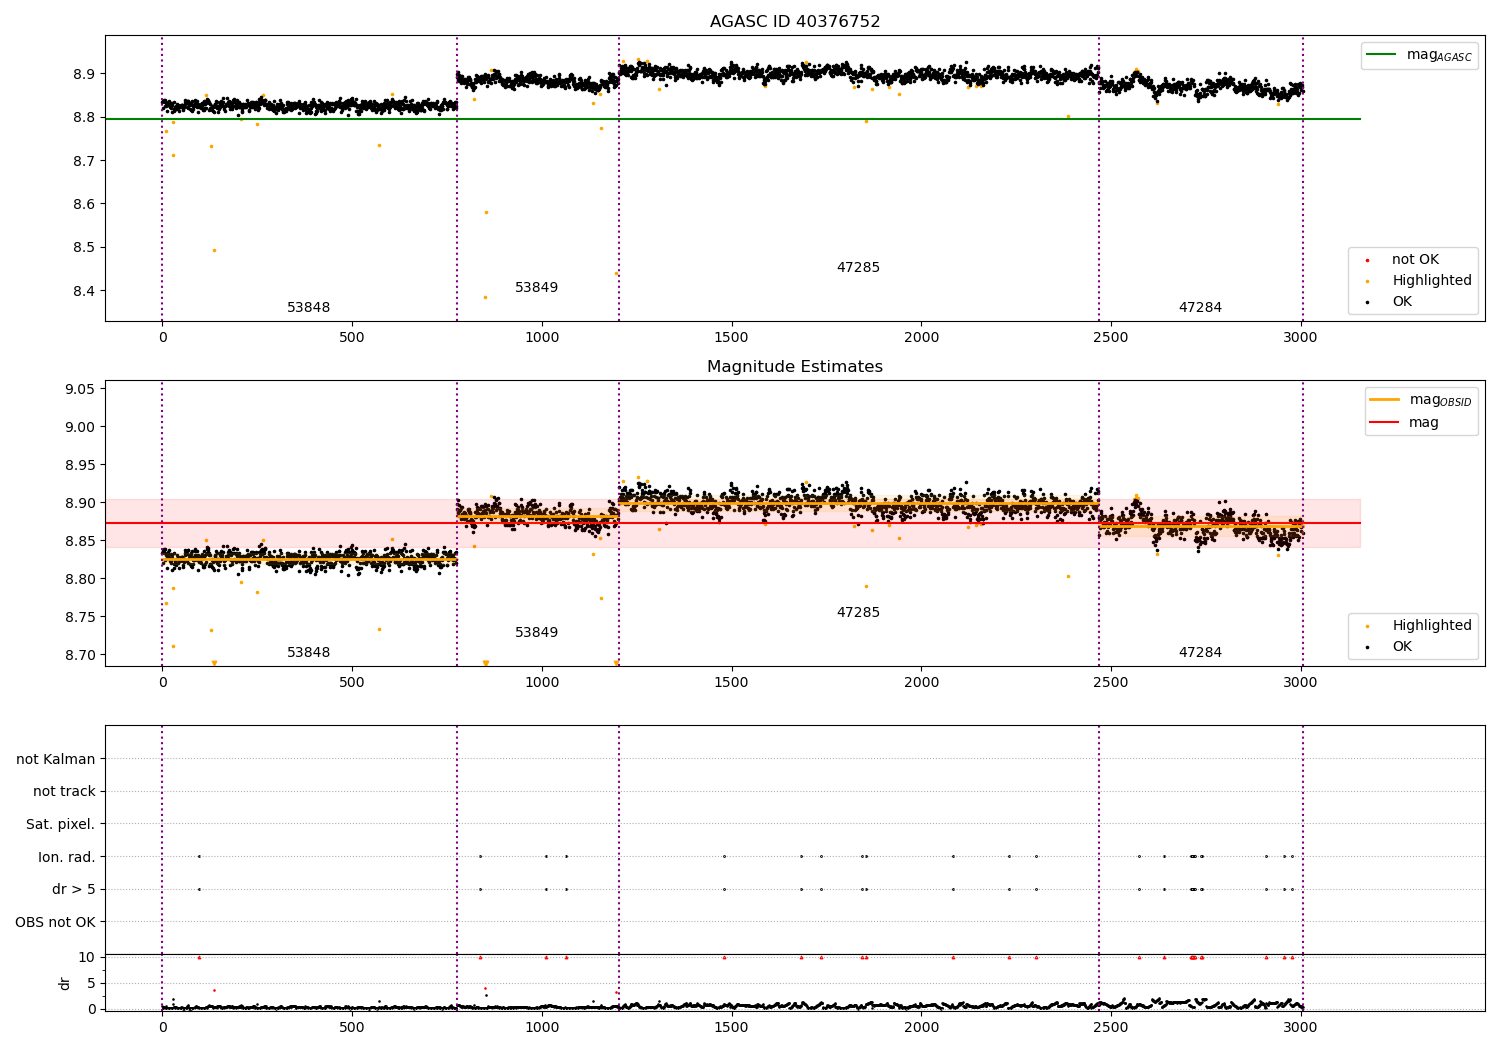
Task: Click the 8.70 tick on the middle plot's y-axis
Action: (80, 655)
